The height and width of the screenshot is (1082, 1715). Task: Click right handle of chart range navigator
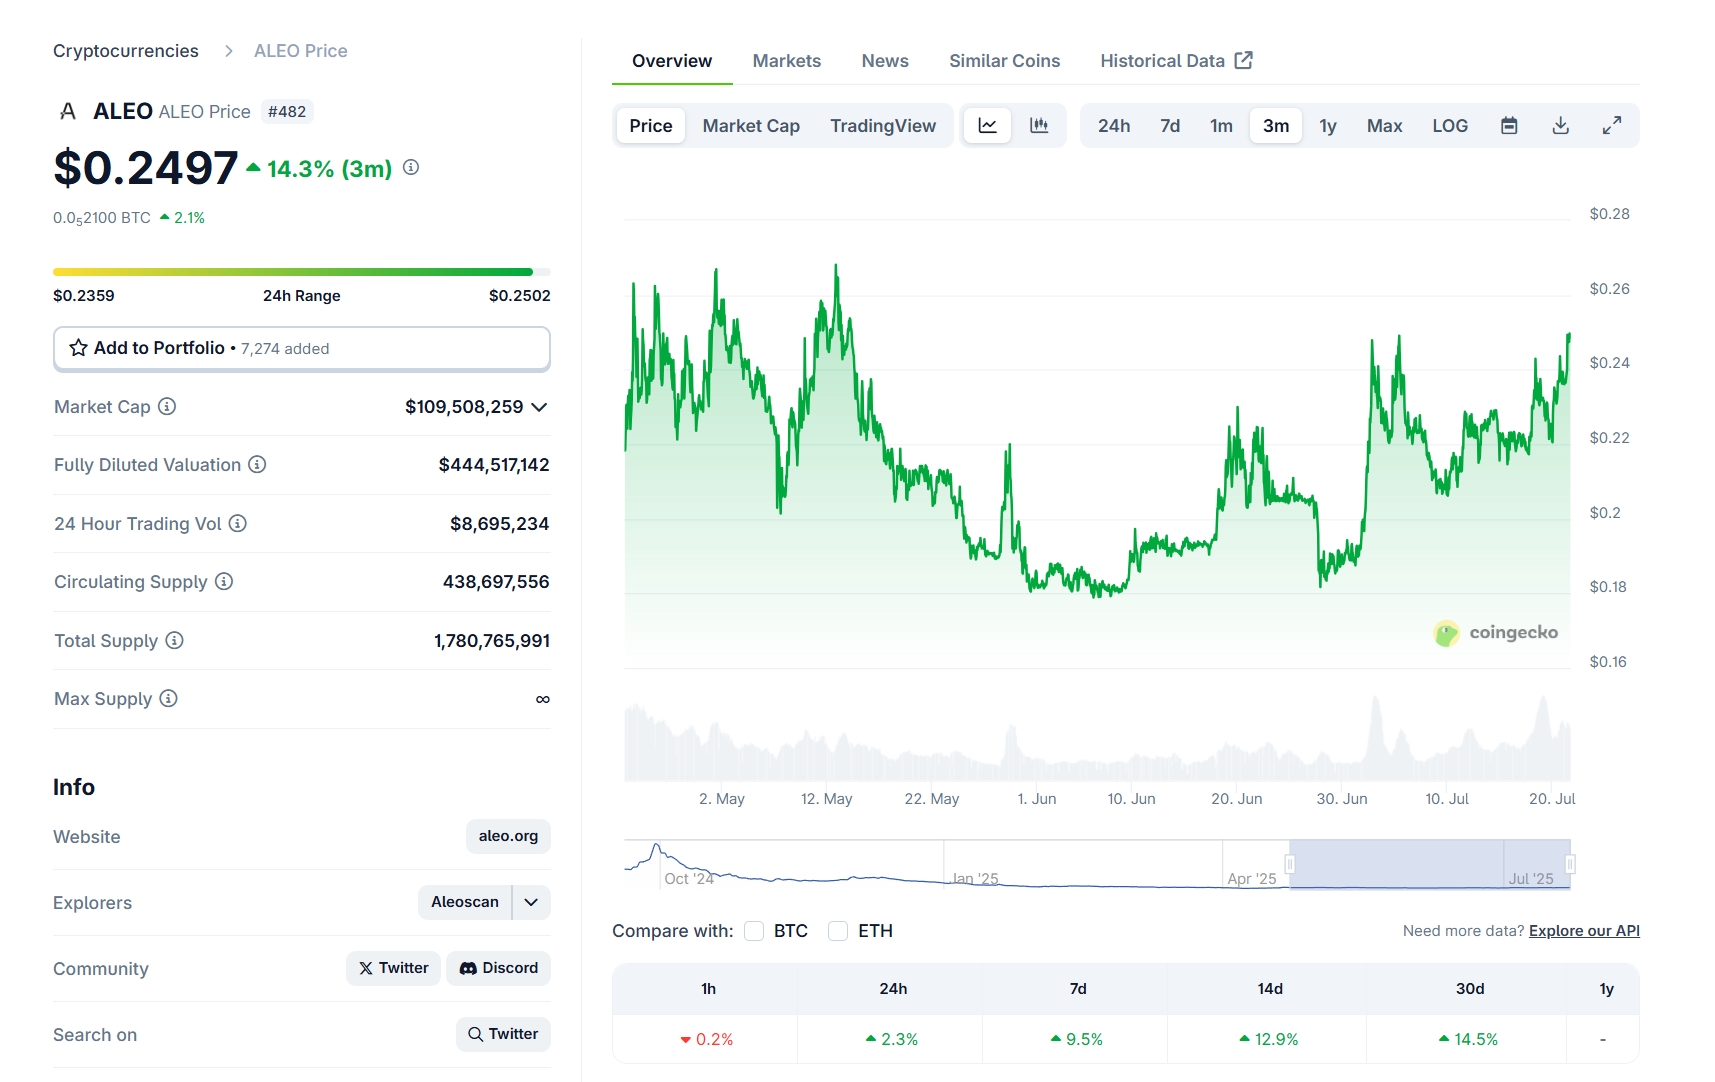pyautogui.click(x=1570, y=864)
